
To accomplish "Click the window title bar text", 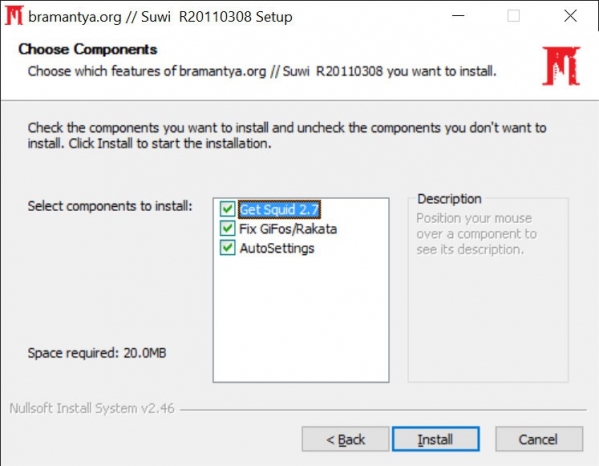I will tap(160, 17).
